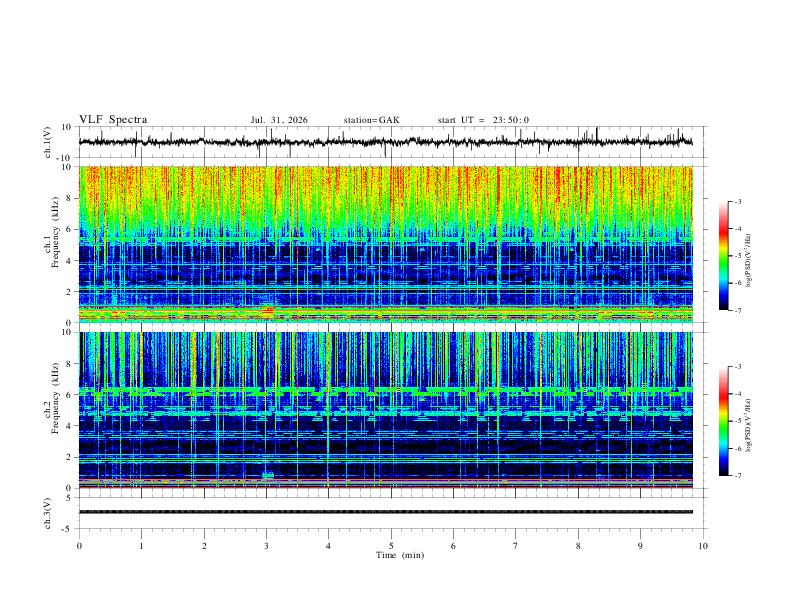The image size is (792, 612).
Task: Click the VLF Spectra title text
Action: click(x=113, y=120)
